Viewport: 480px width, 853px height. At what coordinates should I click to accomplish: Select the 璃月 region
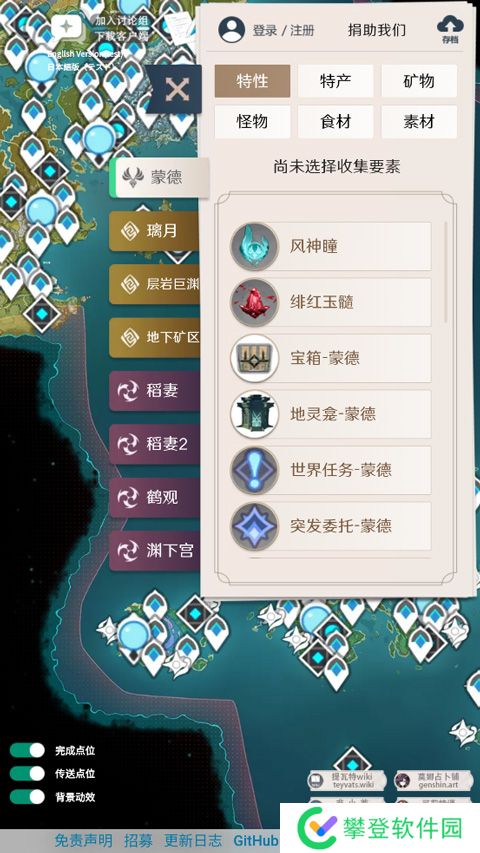point(154,231)
